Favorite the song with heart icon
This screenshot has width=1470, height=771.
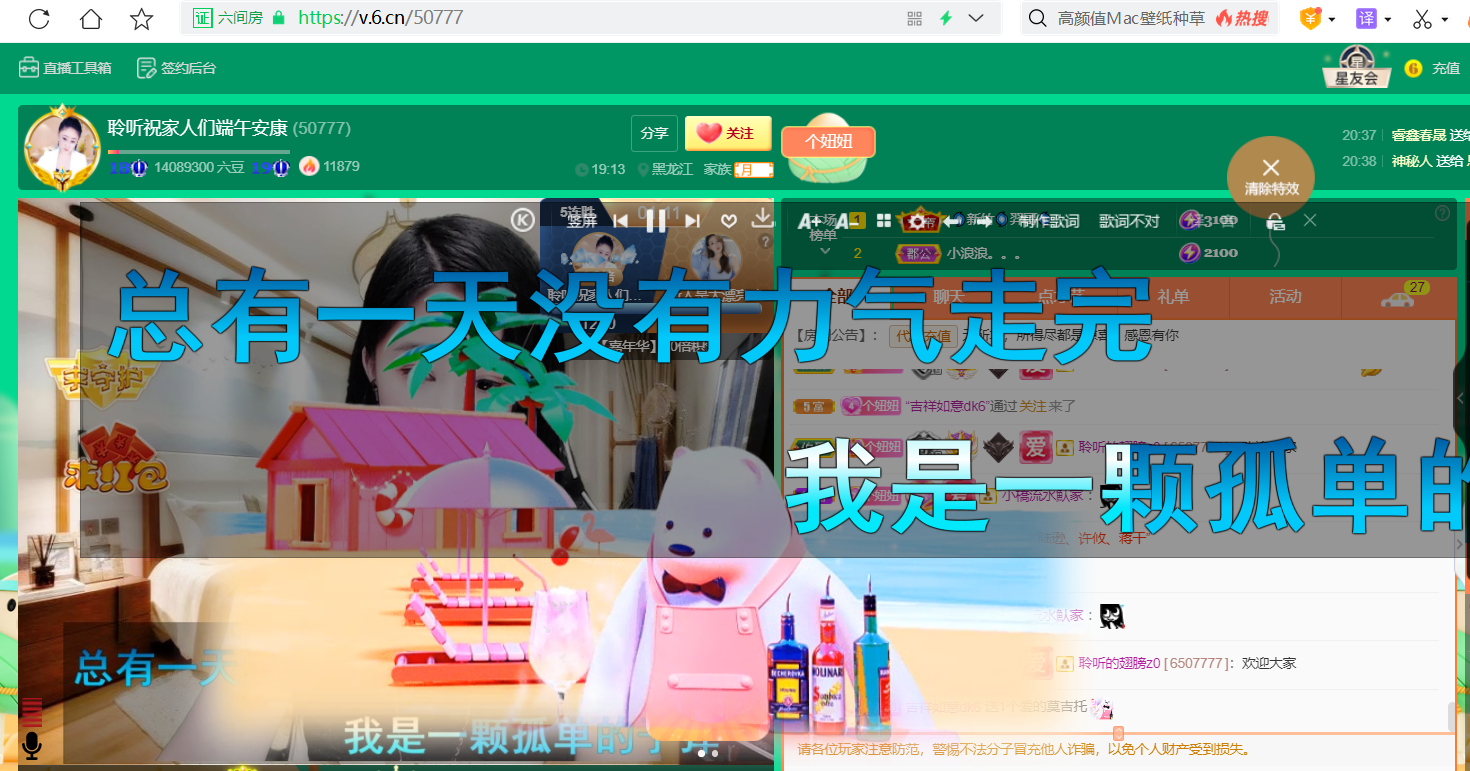point(729,220)
